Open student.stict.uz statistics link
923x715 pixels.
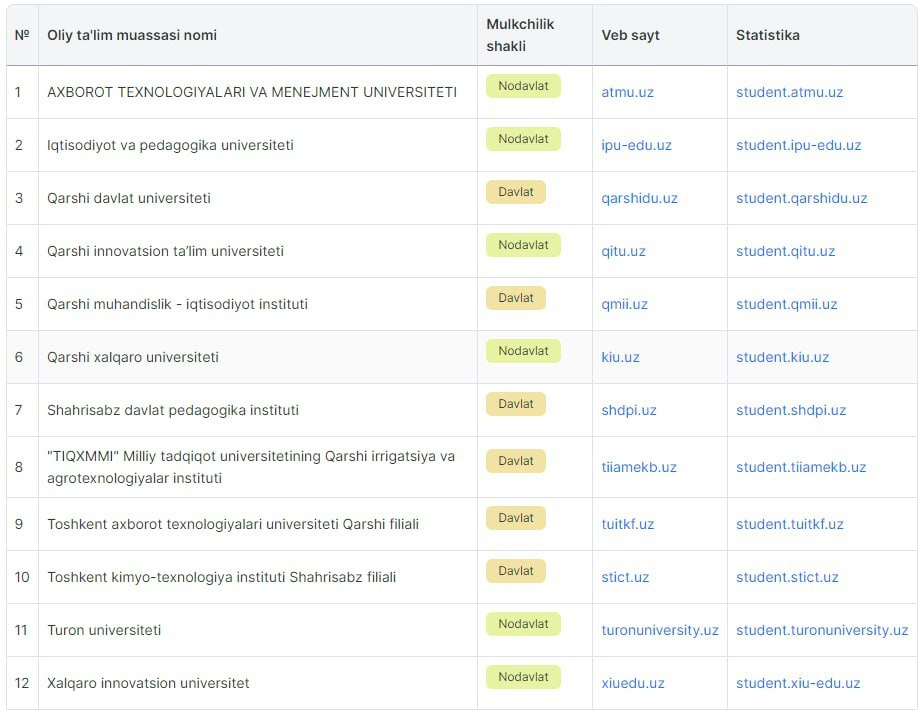pyautogui.click(x=787, y=577)
